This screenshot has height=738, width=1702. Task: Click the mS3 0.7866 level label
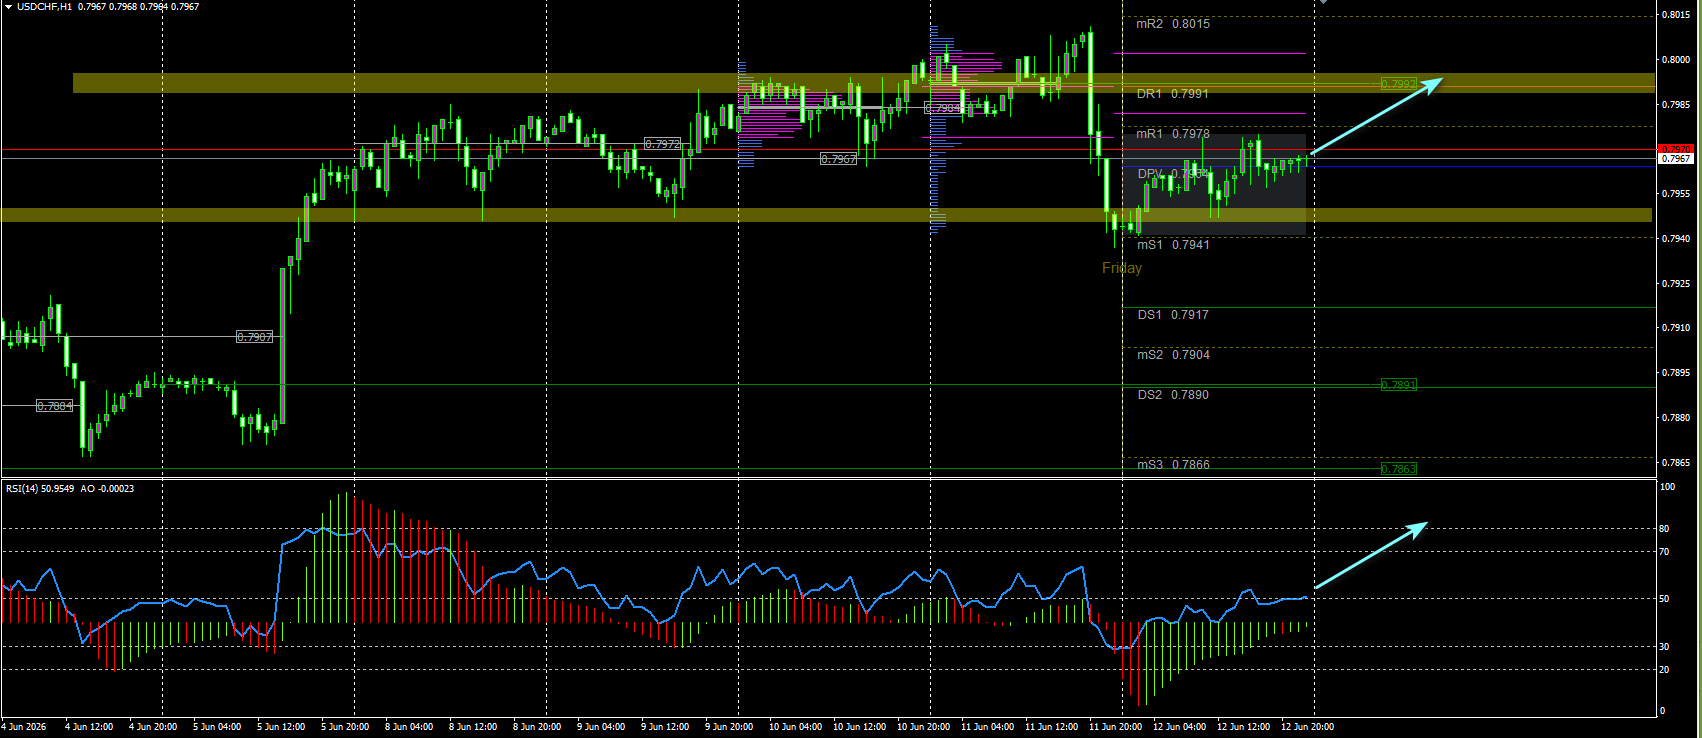tap(1173, 465)
